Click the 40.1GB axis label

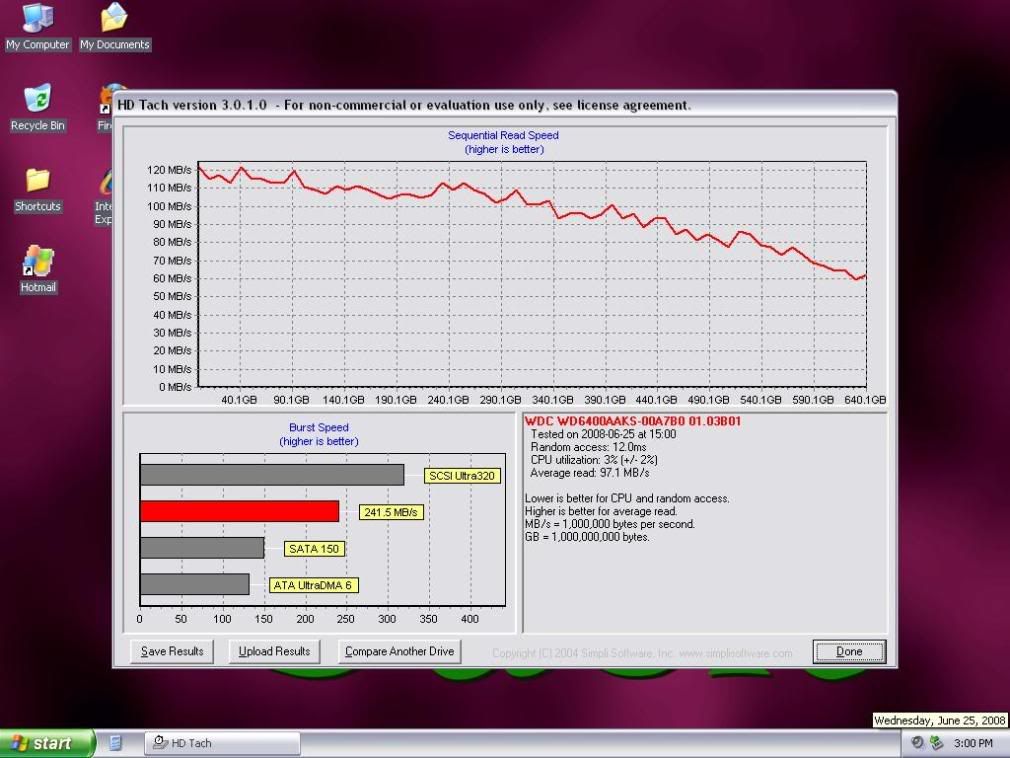tap(239, 400)
